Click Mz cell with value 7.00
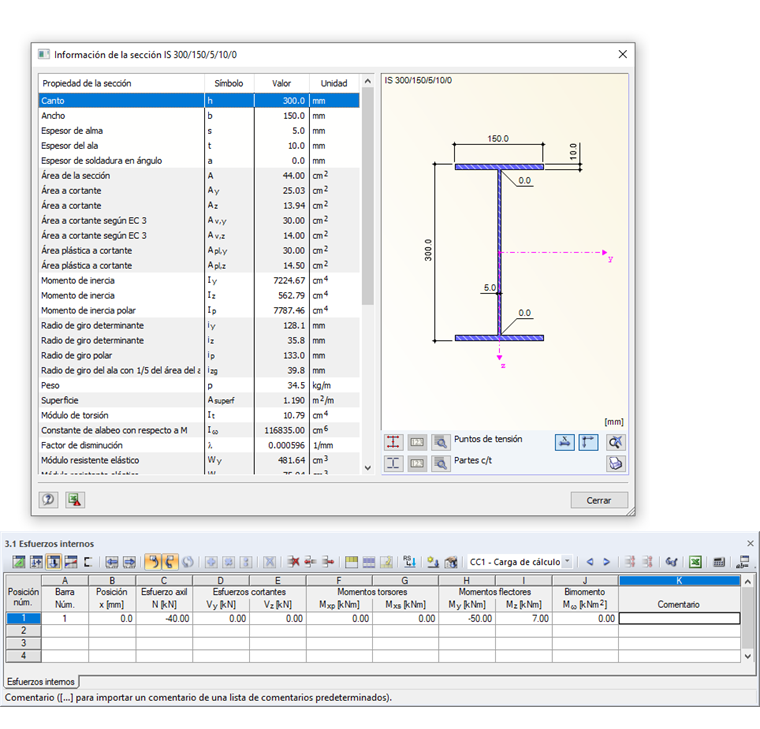 524,618
